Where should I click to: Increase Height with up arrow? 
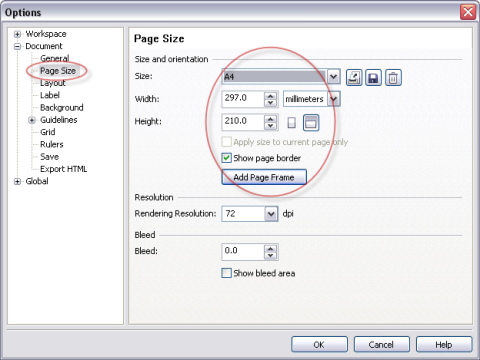tap(270, 118)
